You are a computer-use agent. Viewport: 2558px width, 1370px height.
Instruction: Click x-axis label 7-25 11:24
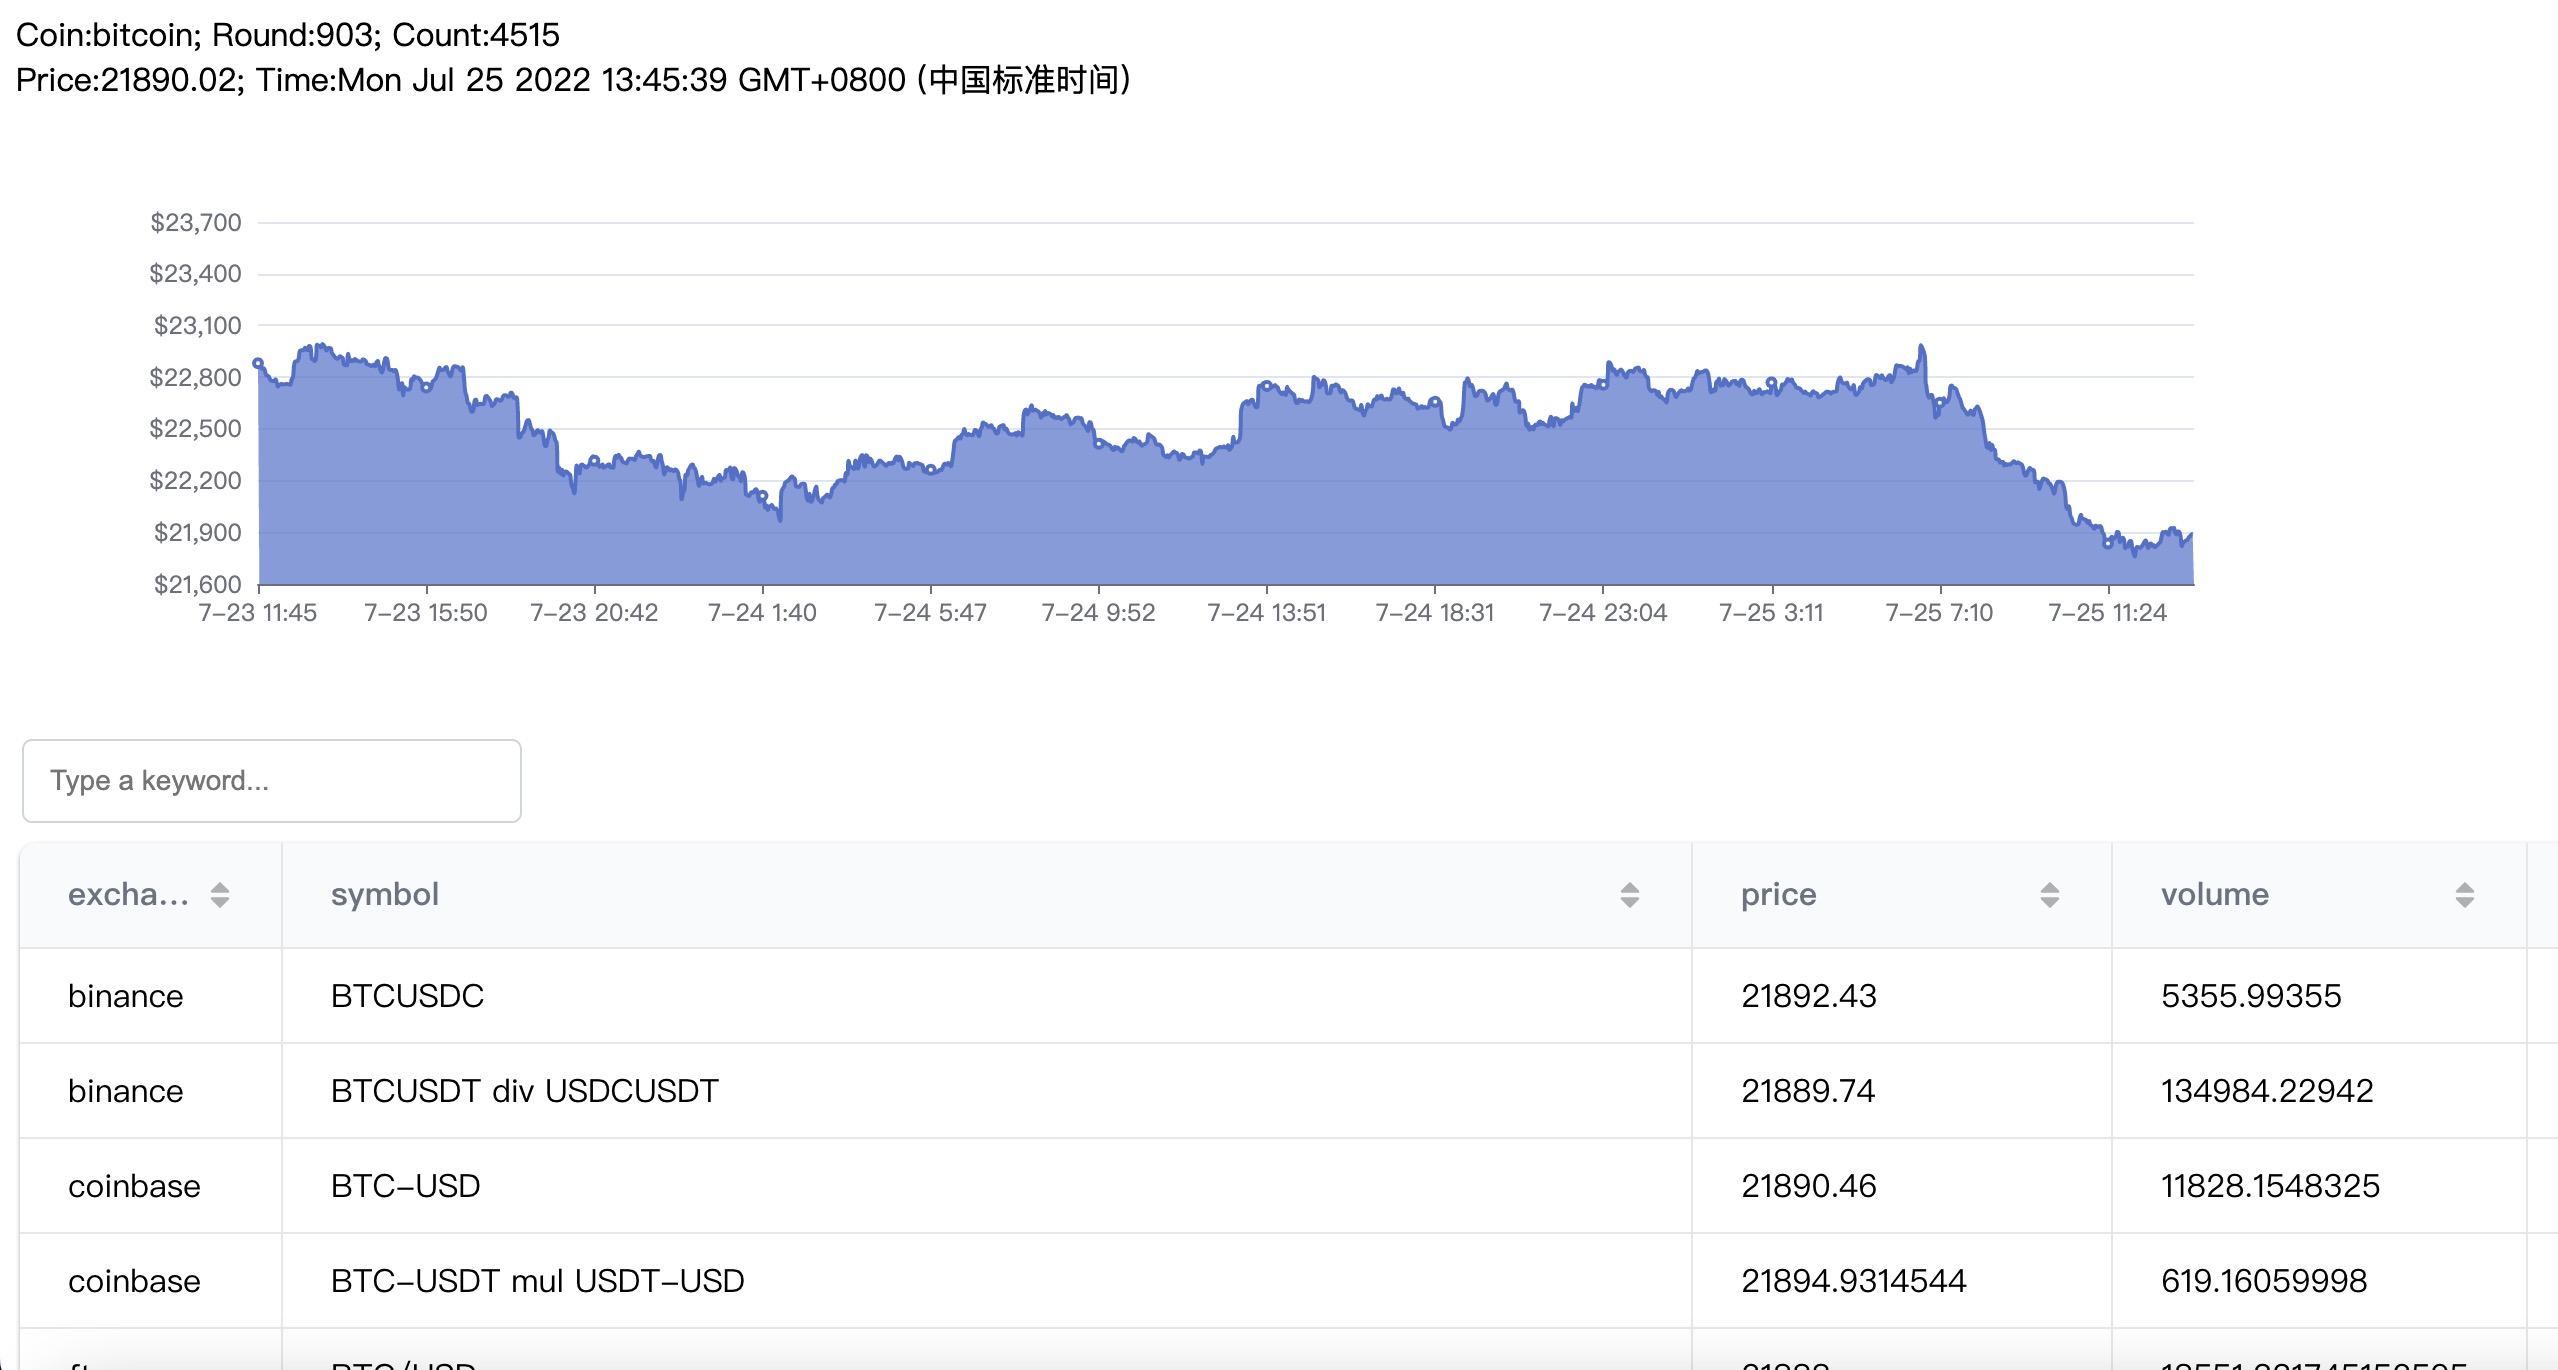(2107, 613)
